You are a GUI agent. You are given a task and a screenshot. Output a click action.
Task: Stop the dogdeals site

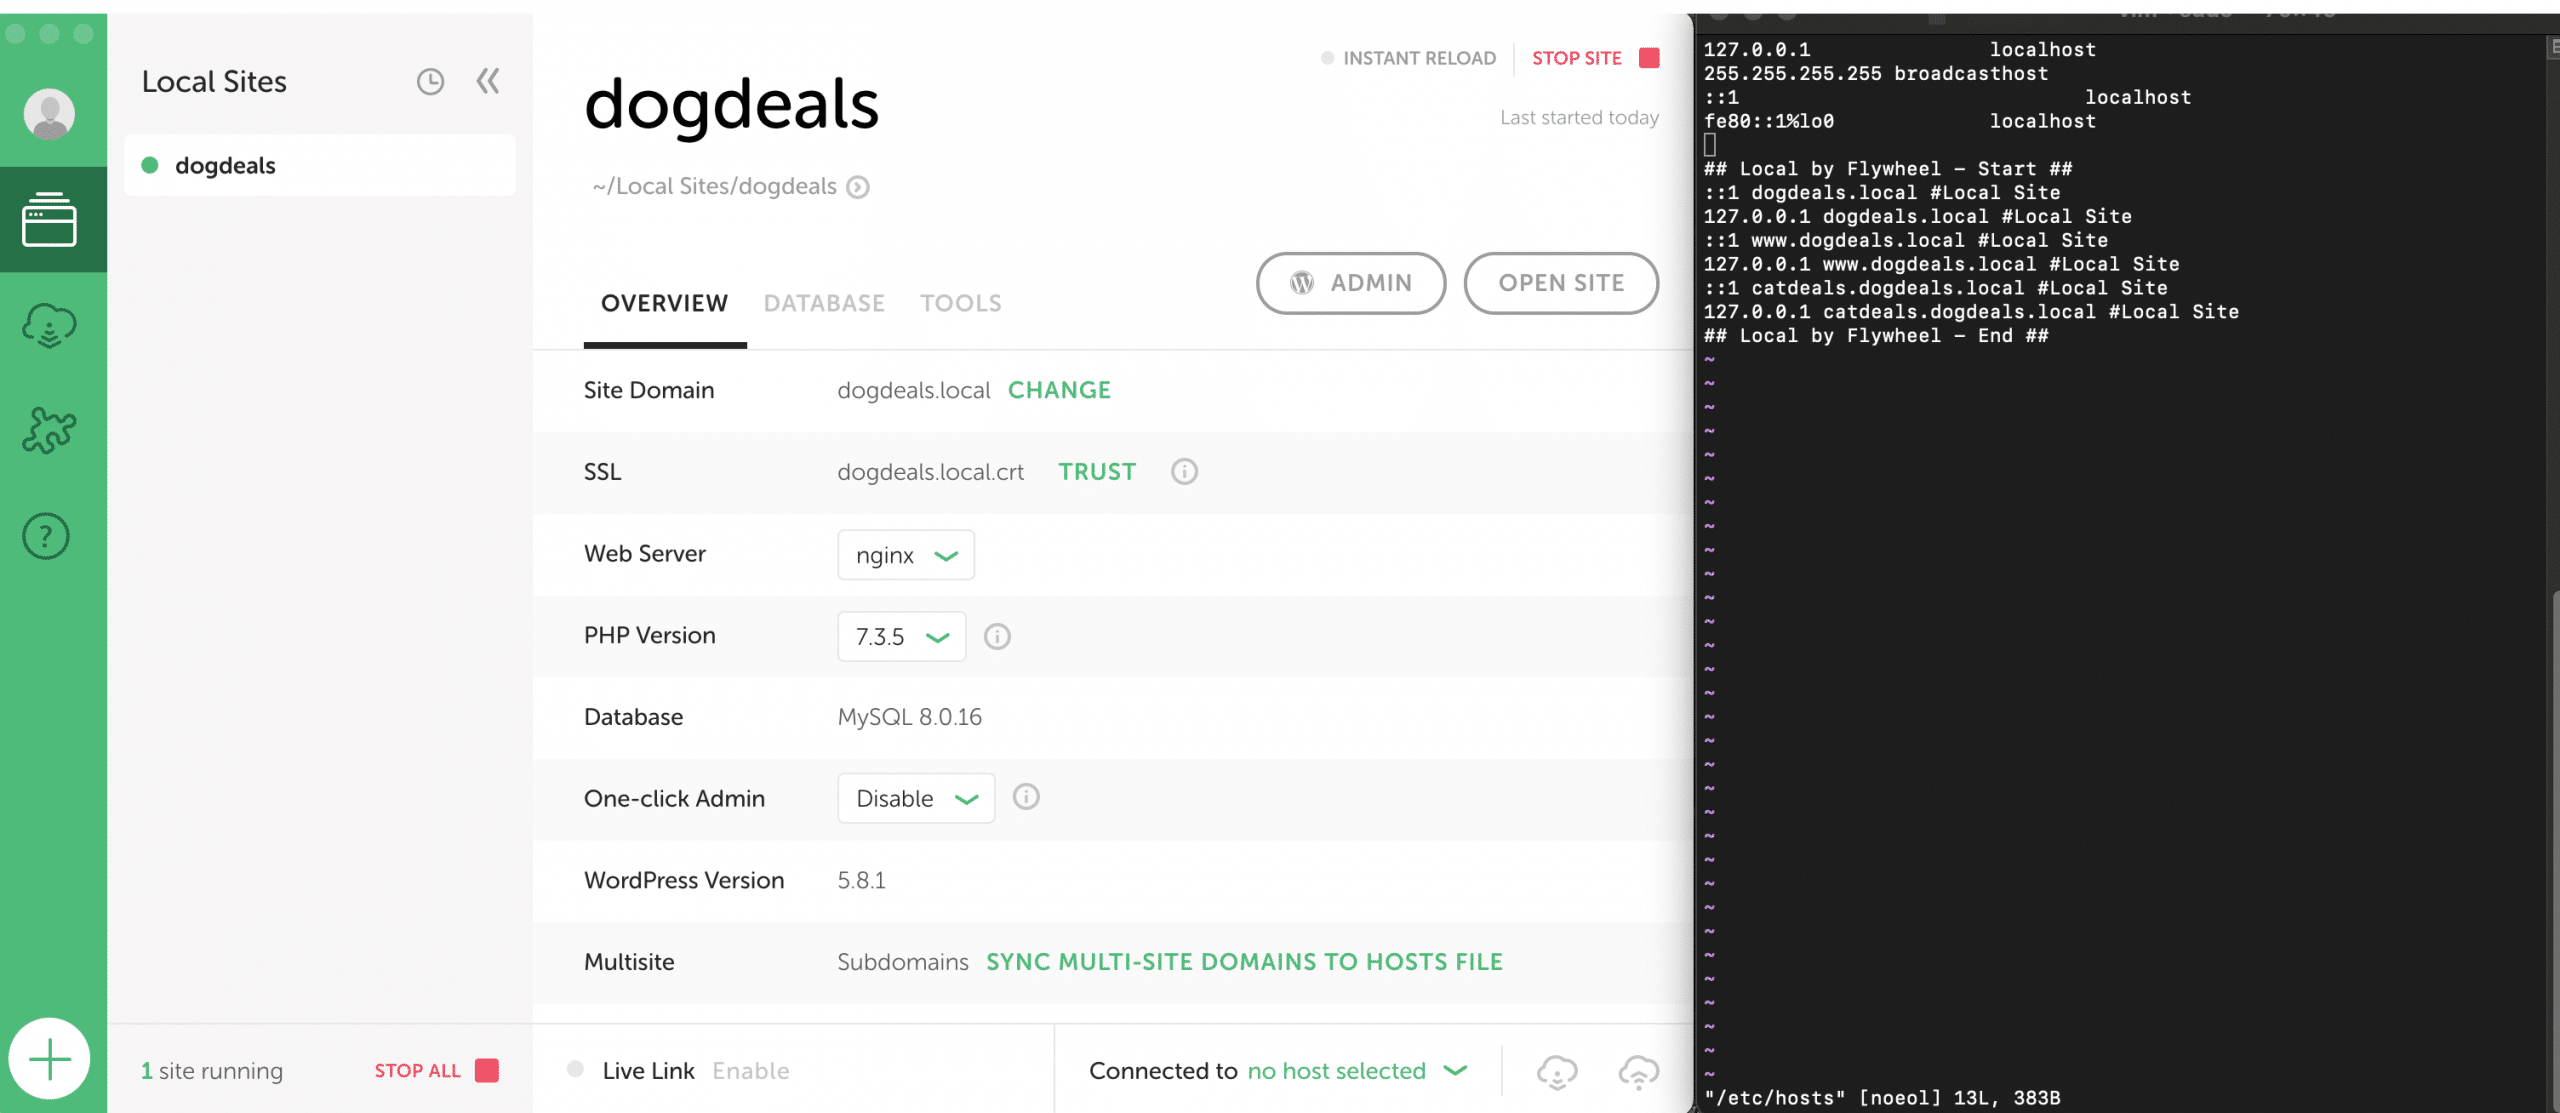(x=1595, y=58)
